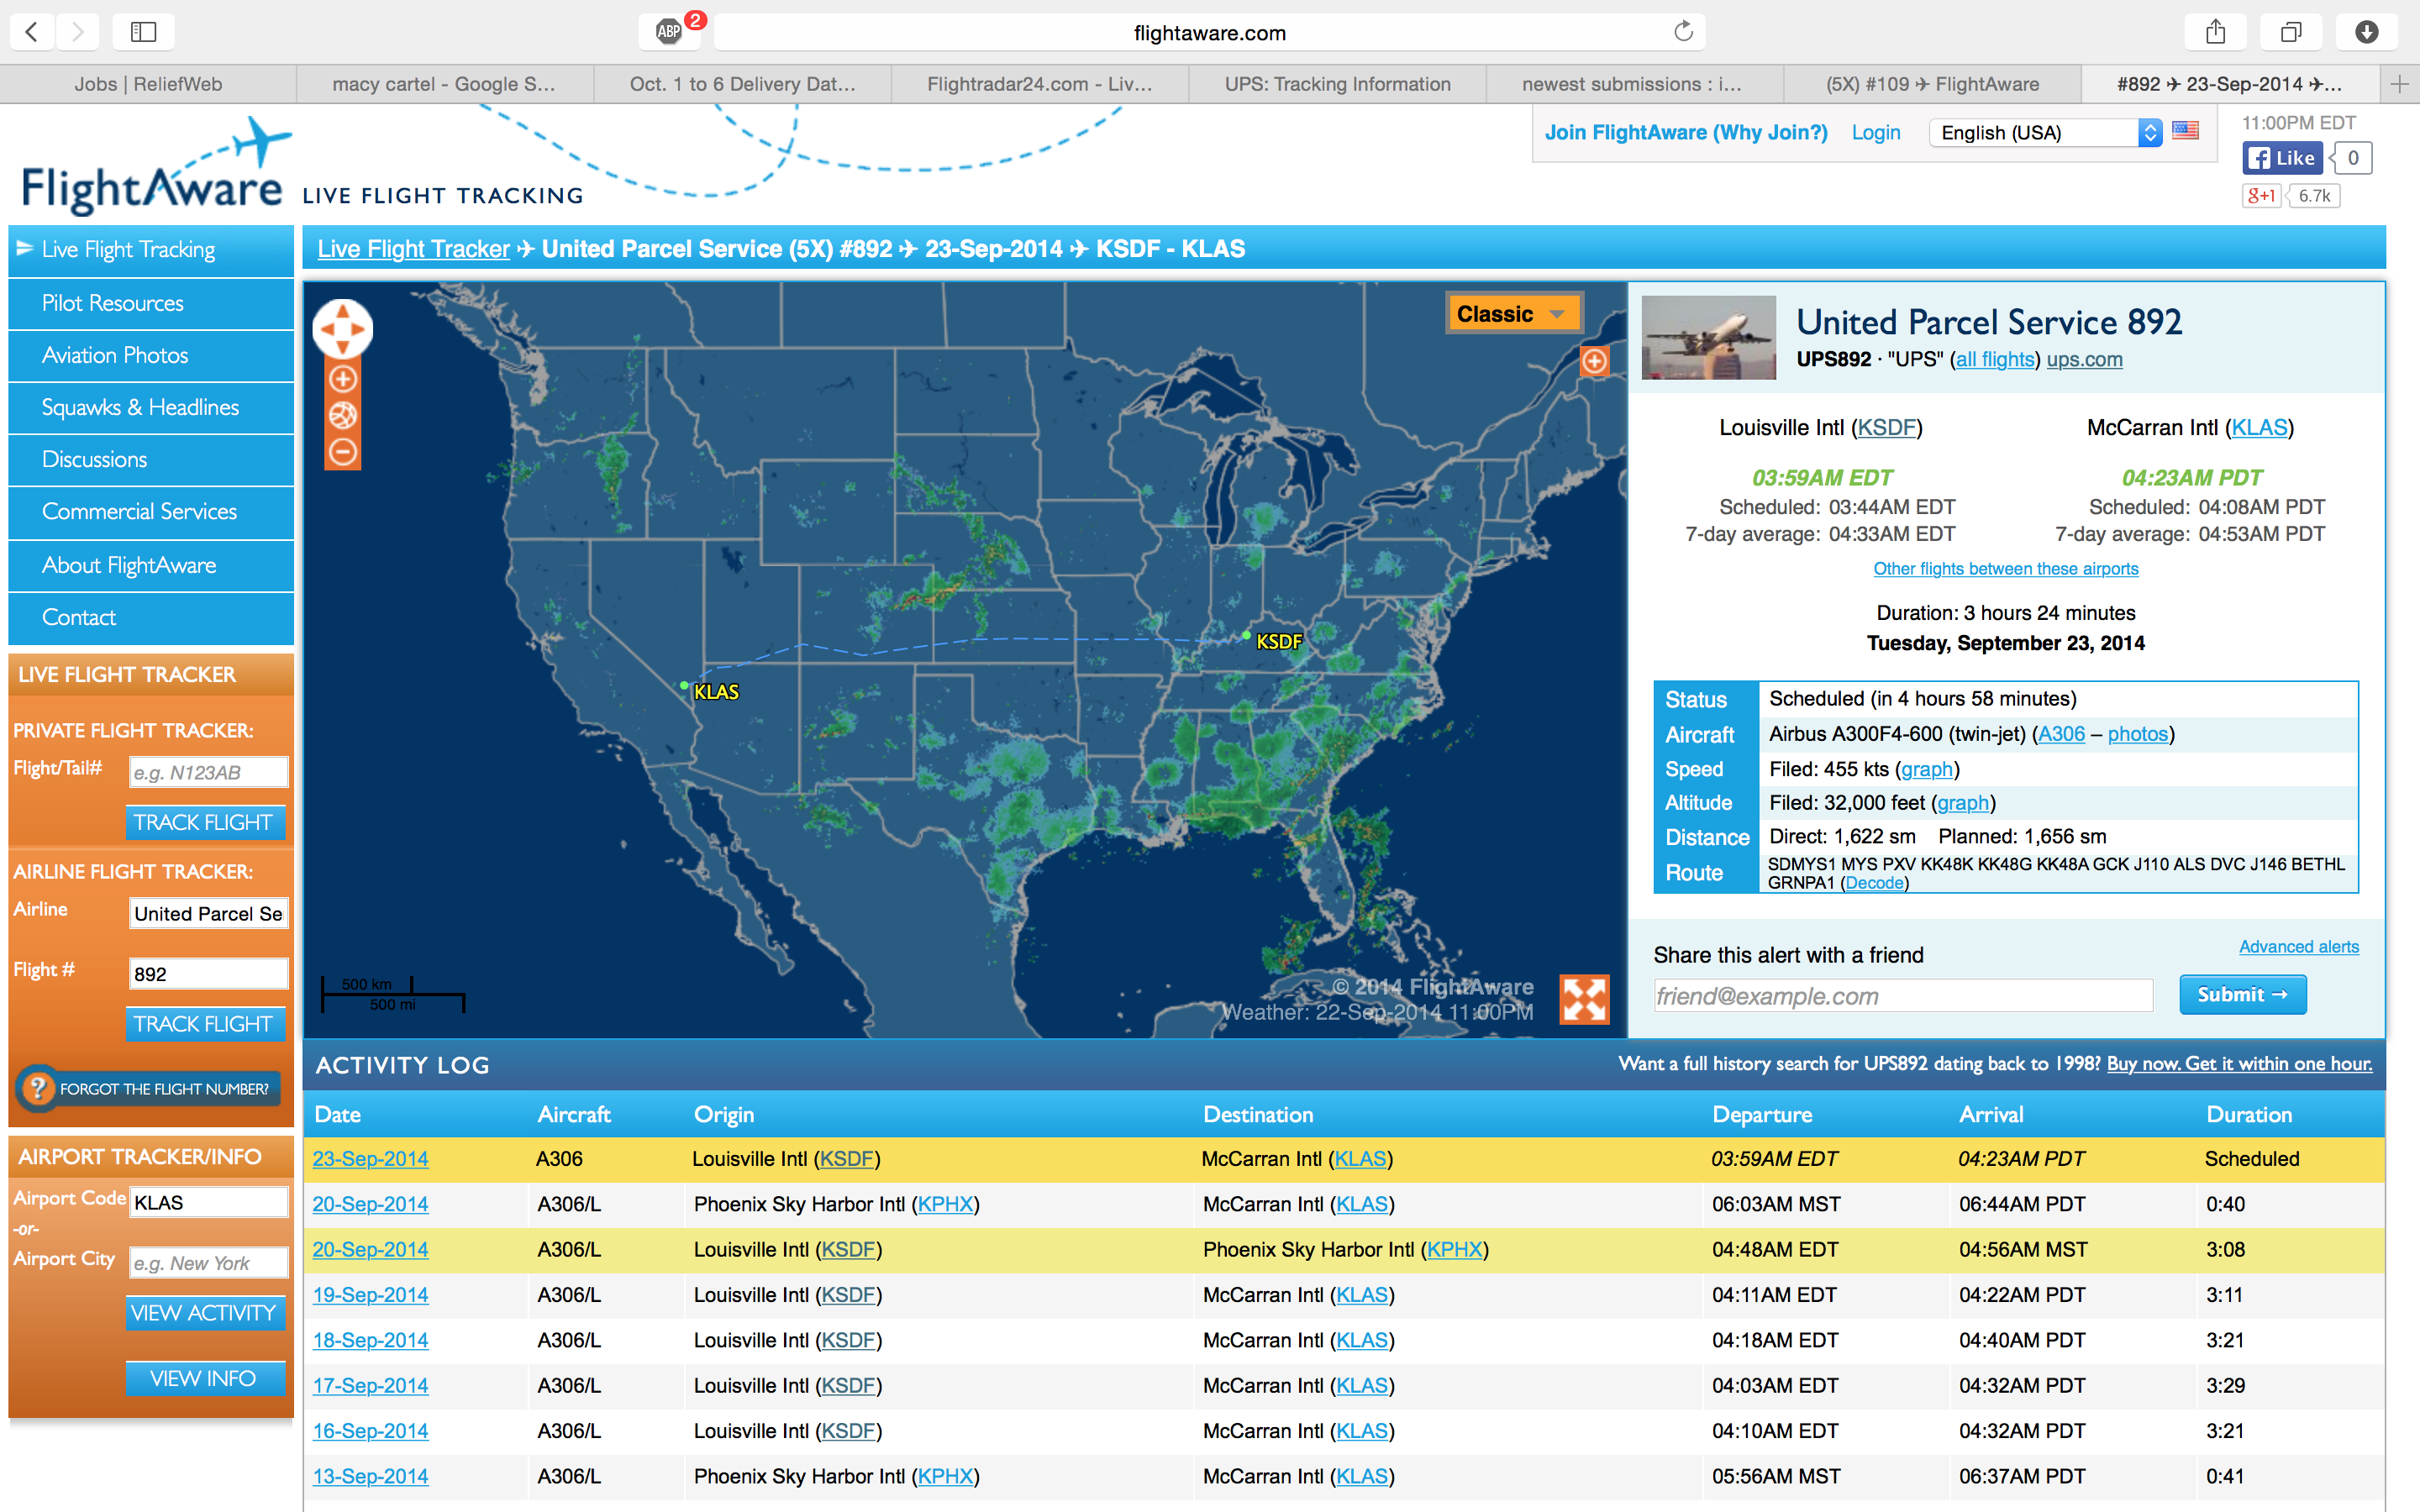Click Safari forward navigation arrow
Image resolution: width=2420 pixels, height=1512 pixels.
coord(77,32)
